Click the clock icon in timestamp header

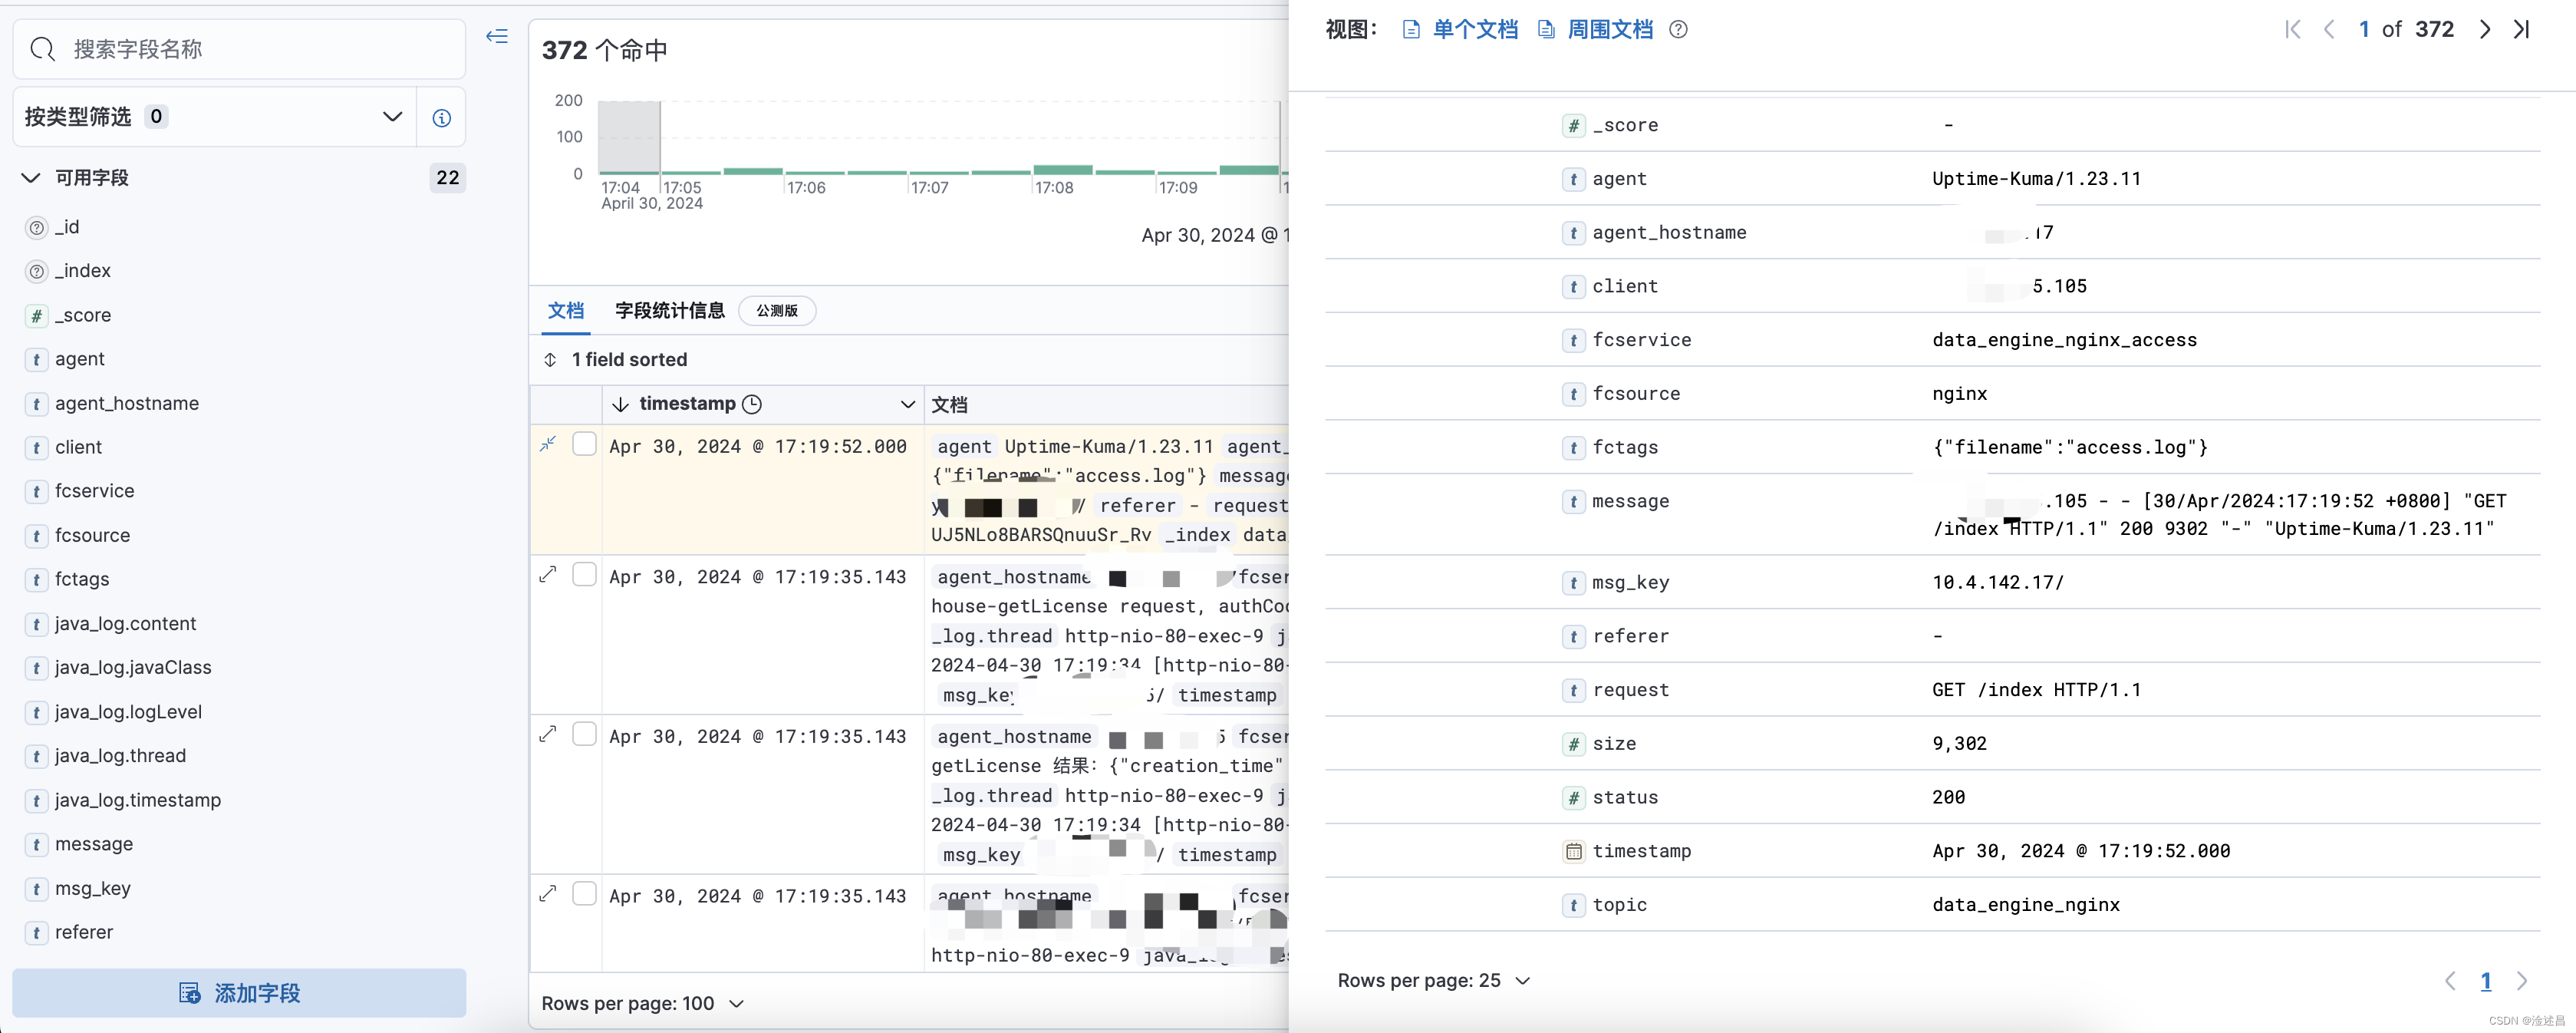click(753, 404)
